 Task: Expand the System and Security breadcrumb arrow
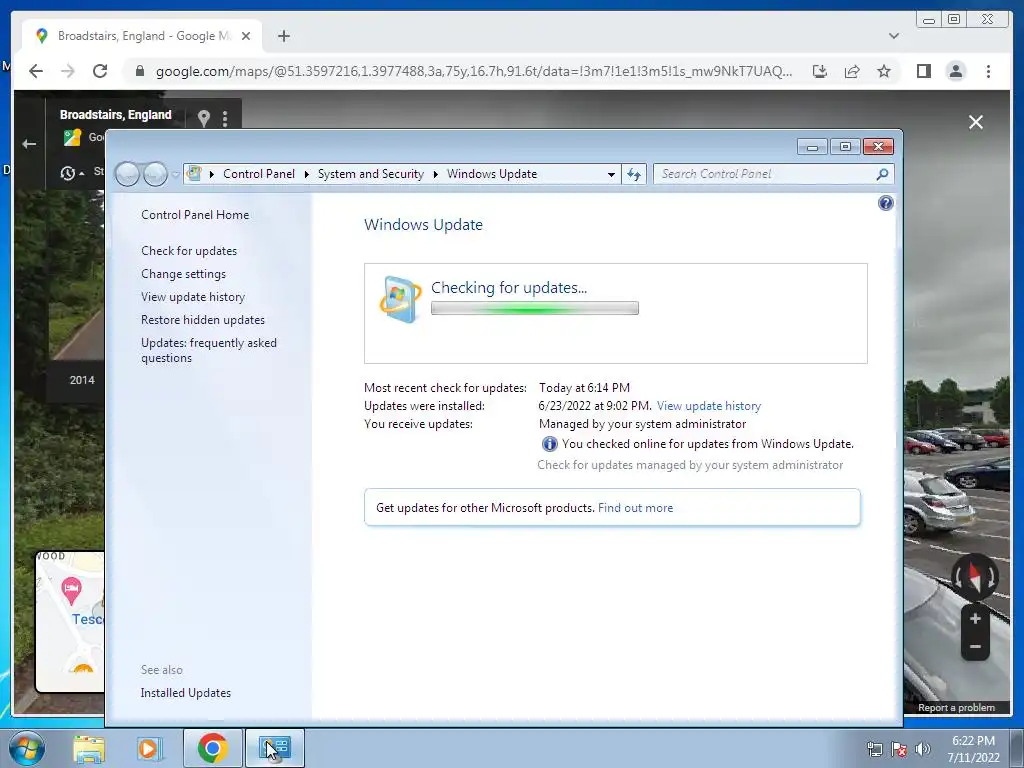coord(435,174)
